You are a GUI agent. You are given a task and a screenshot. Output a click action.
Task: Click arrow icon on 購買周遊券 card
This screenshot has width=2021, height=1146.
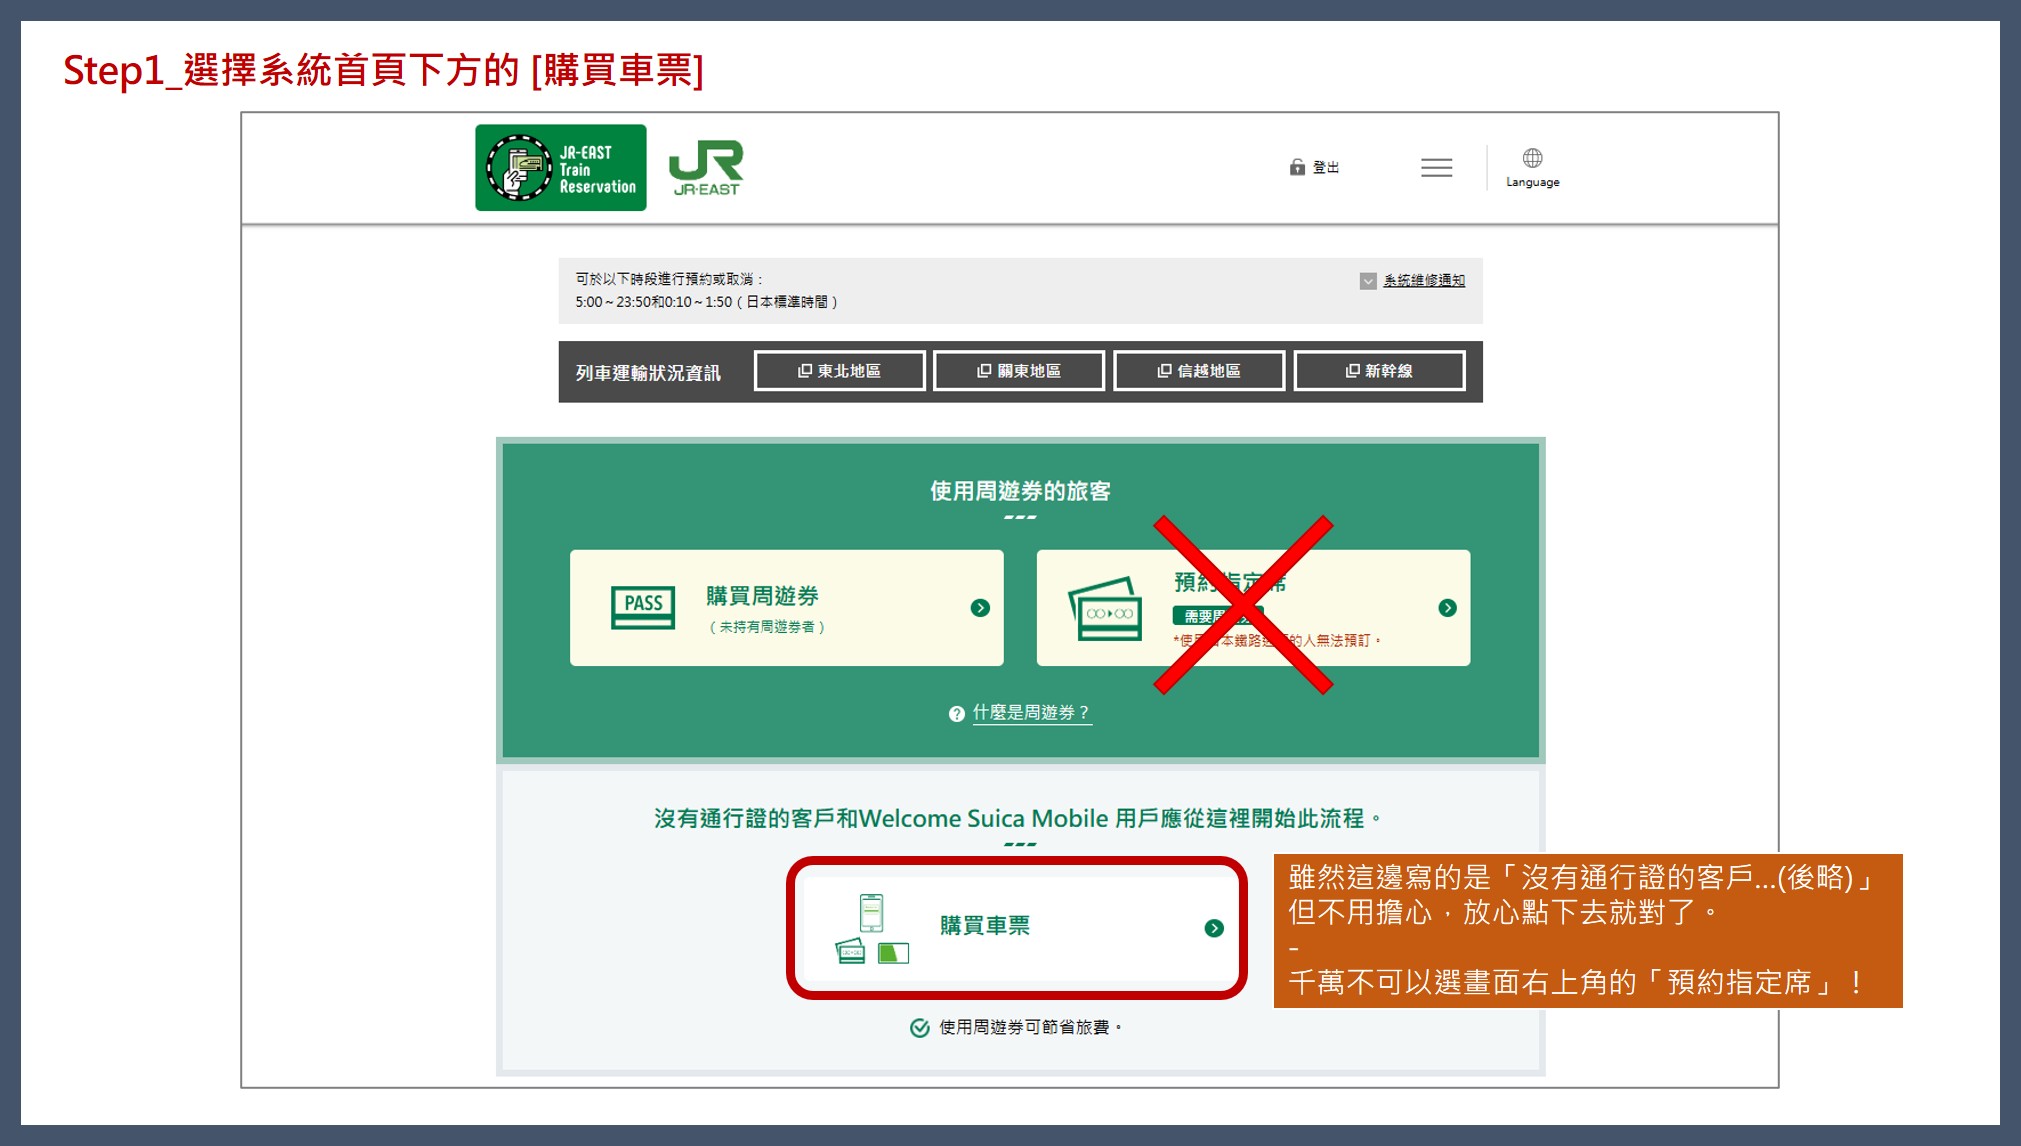(980, 608)
